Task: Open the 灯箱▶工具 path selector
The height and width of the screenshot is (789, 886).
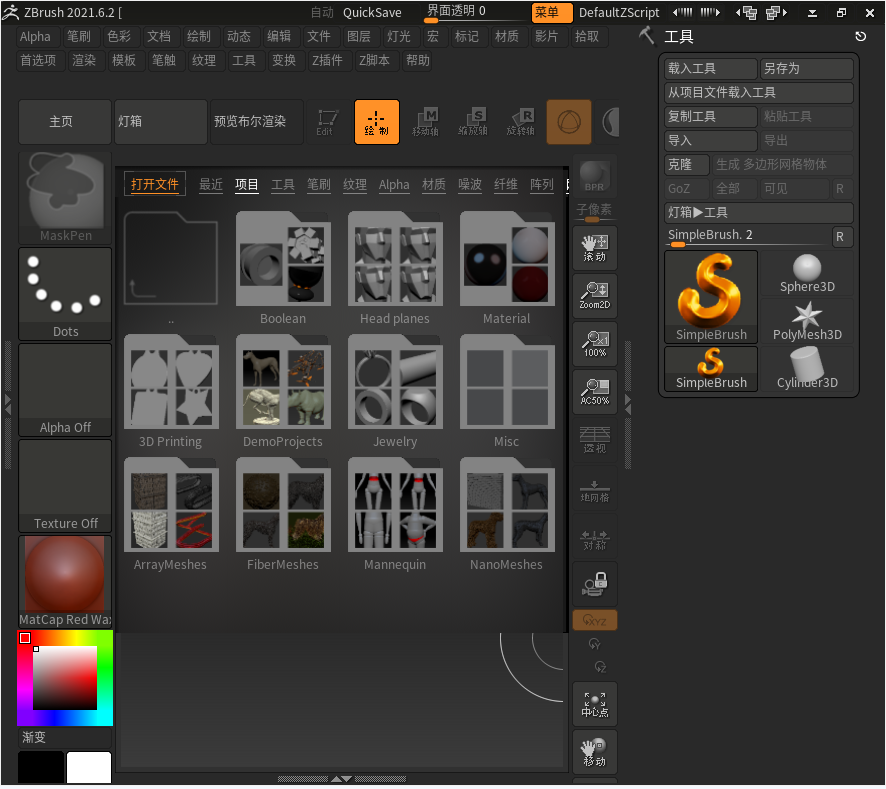Action: pos(758,212)
